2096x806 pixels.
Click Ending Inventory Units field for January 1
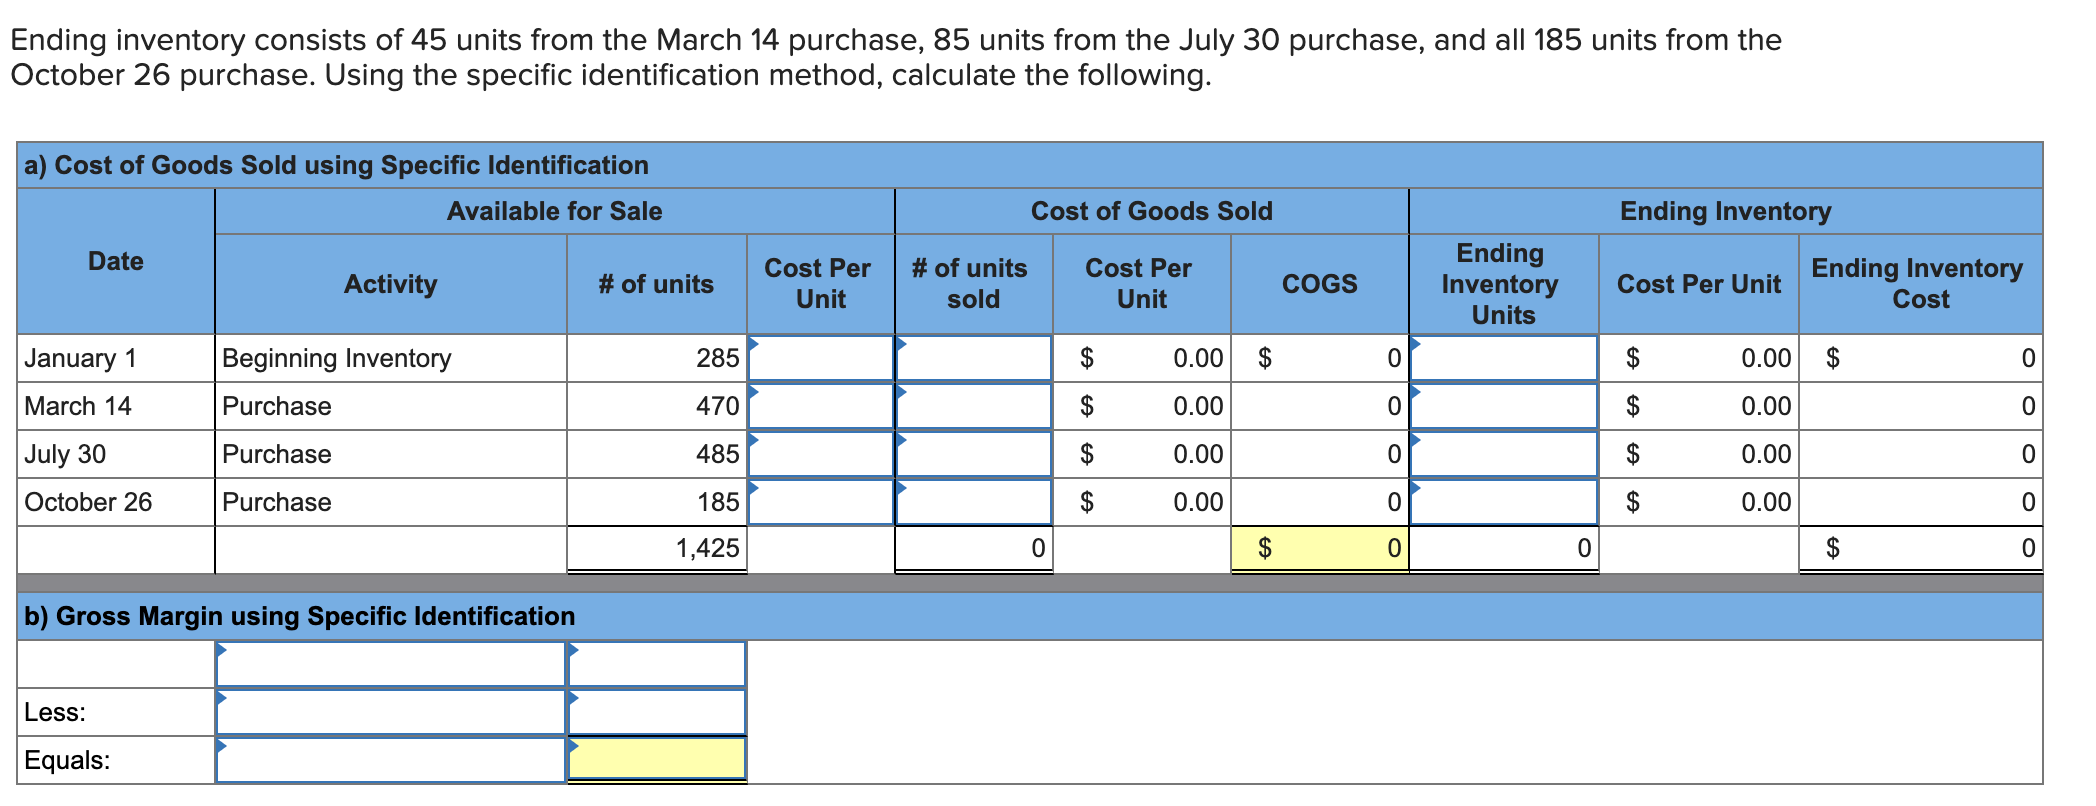[x=1504, y=358]
